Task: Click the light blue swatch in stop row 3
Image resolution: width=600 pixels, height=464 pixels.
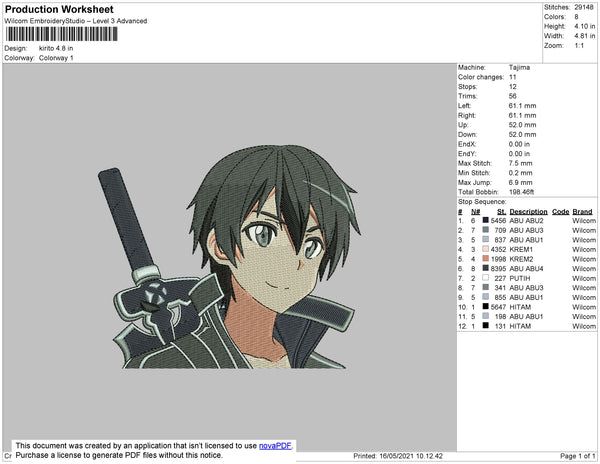Action: point(486,239)
